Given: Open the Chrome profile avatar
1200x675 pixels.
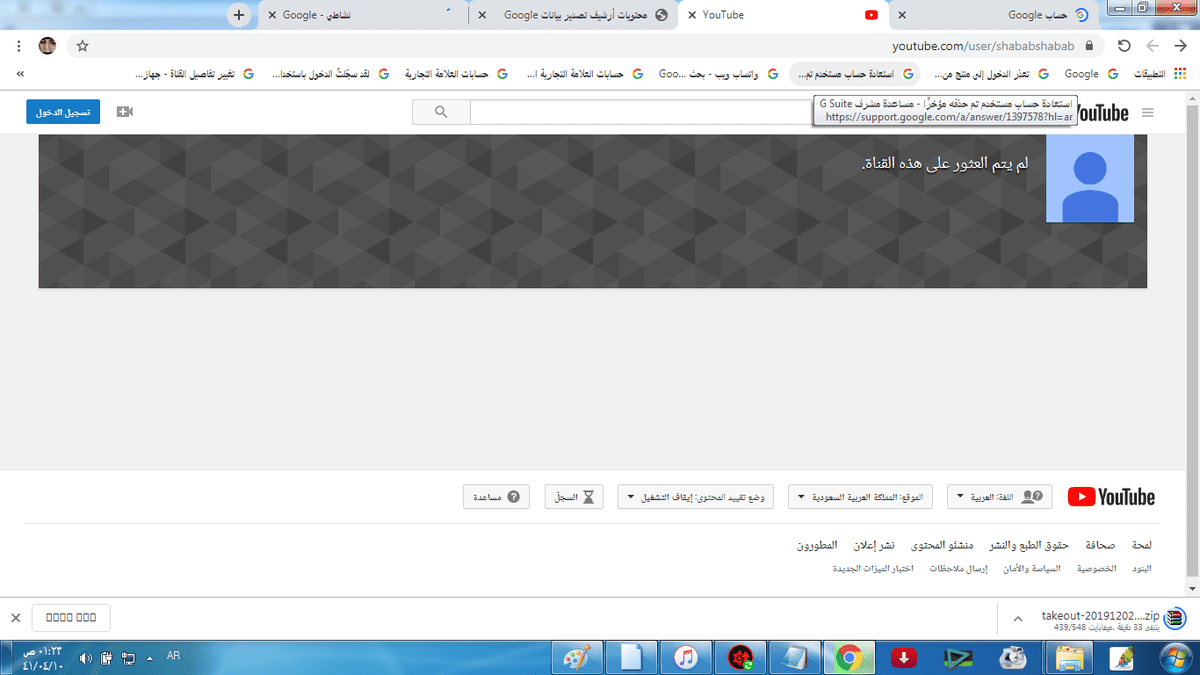Looking at the screenshot, I should tap(47, 46).
